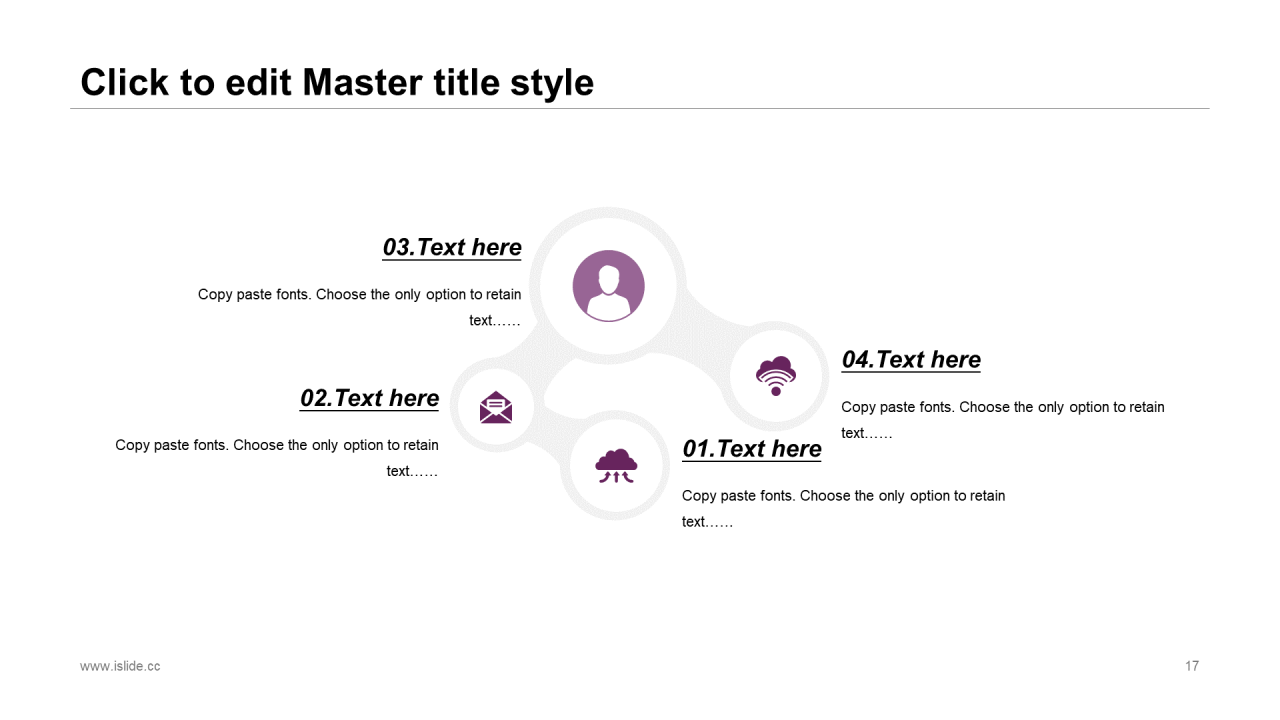Click the heading '02.Text here'

click(369, 398)
